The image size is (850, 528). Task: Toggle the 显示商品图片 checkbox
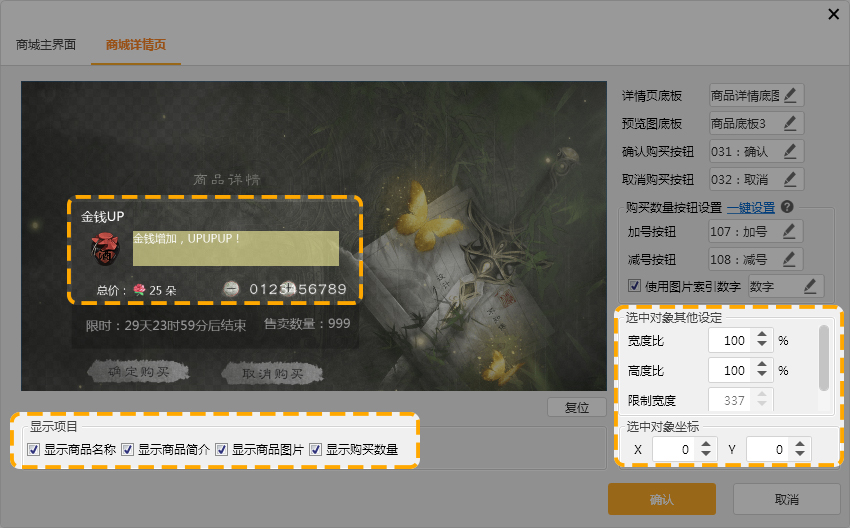[x=222, y=450]
